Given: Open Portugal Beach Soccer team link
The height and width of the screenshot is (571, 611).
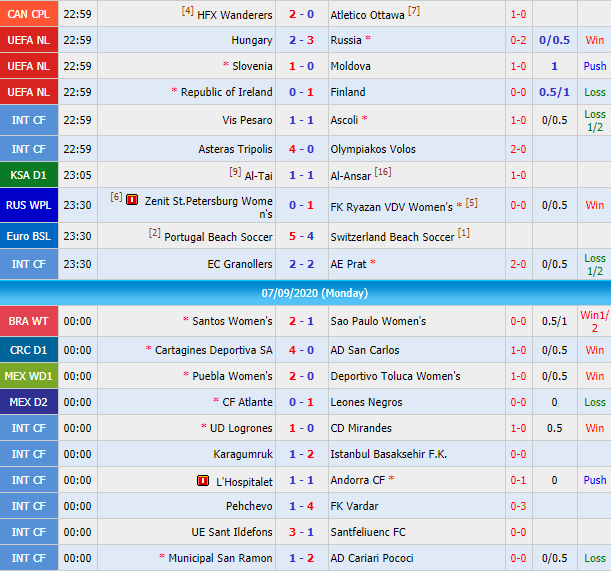Looking at the screenshot, I should tap(218, 237).
